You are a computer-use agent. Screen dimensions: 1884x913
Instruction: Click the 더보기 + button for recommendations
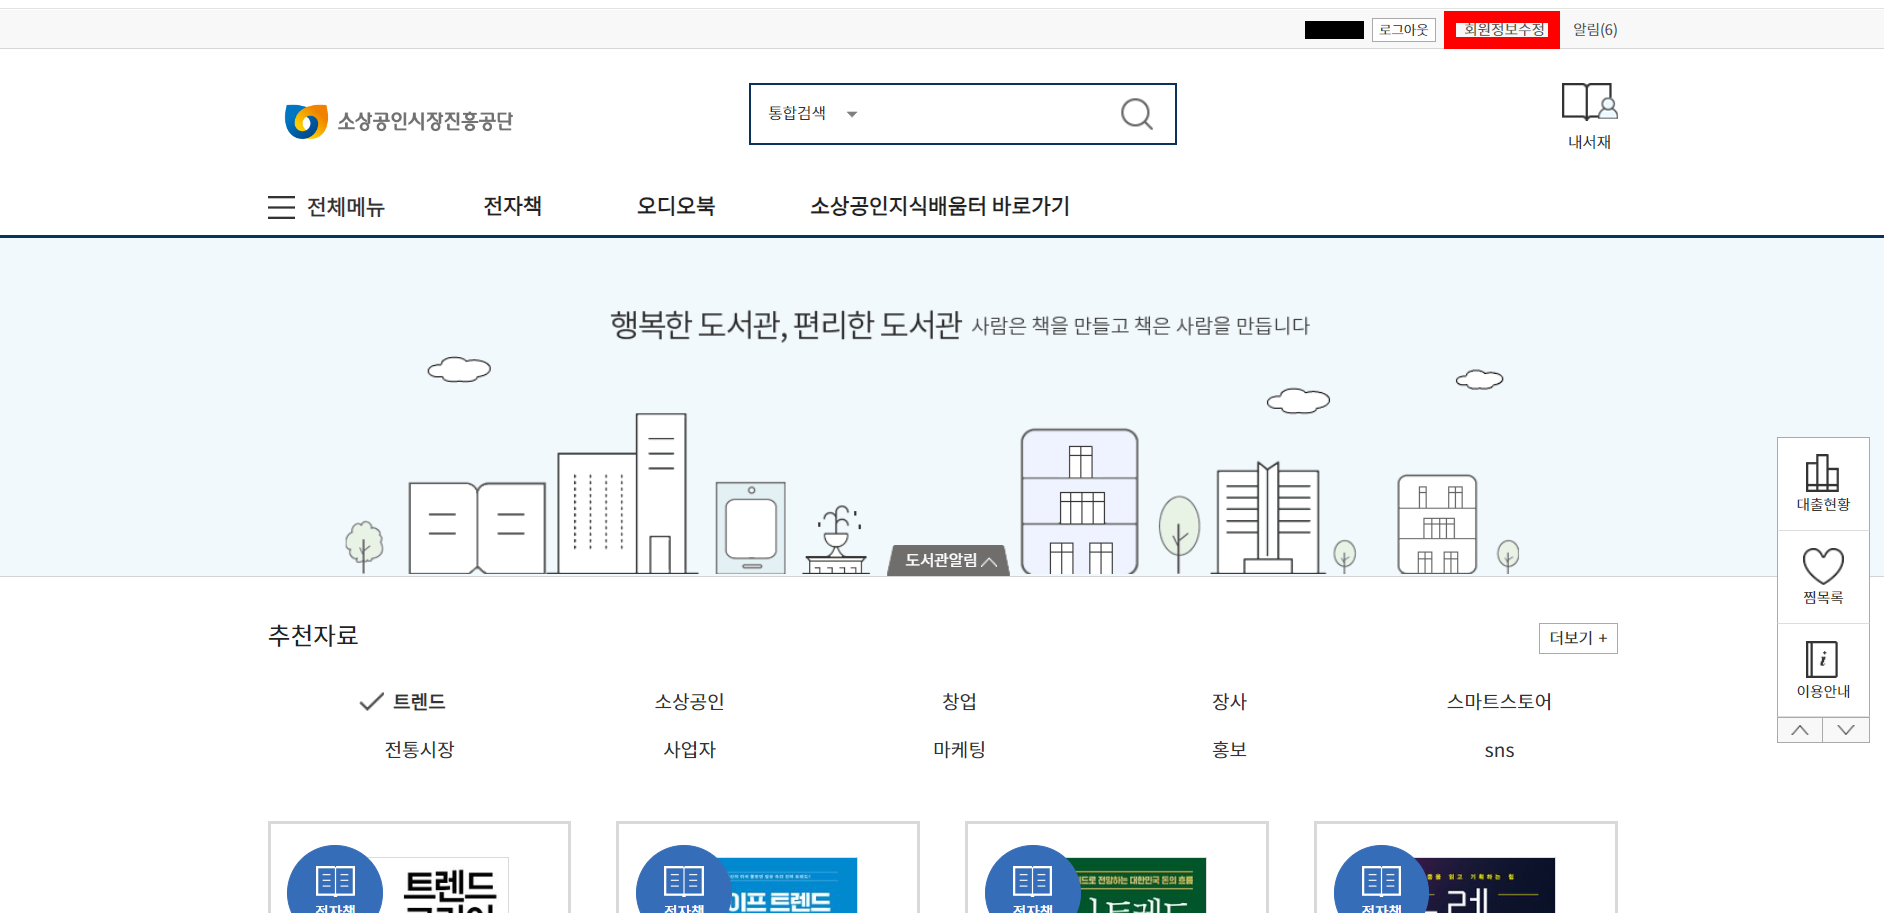1578,638
